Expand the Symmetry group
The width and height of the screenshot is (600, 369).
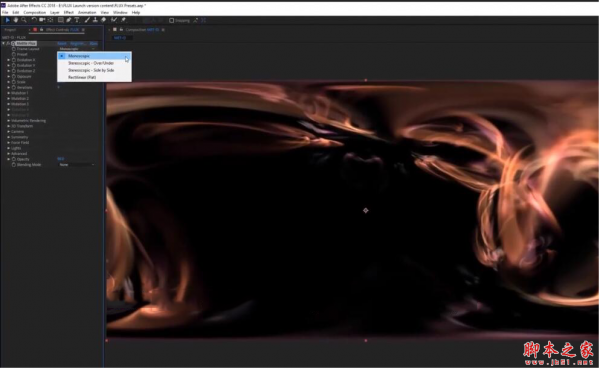[x=9, y=137]
